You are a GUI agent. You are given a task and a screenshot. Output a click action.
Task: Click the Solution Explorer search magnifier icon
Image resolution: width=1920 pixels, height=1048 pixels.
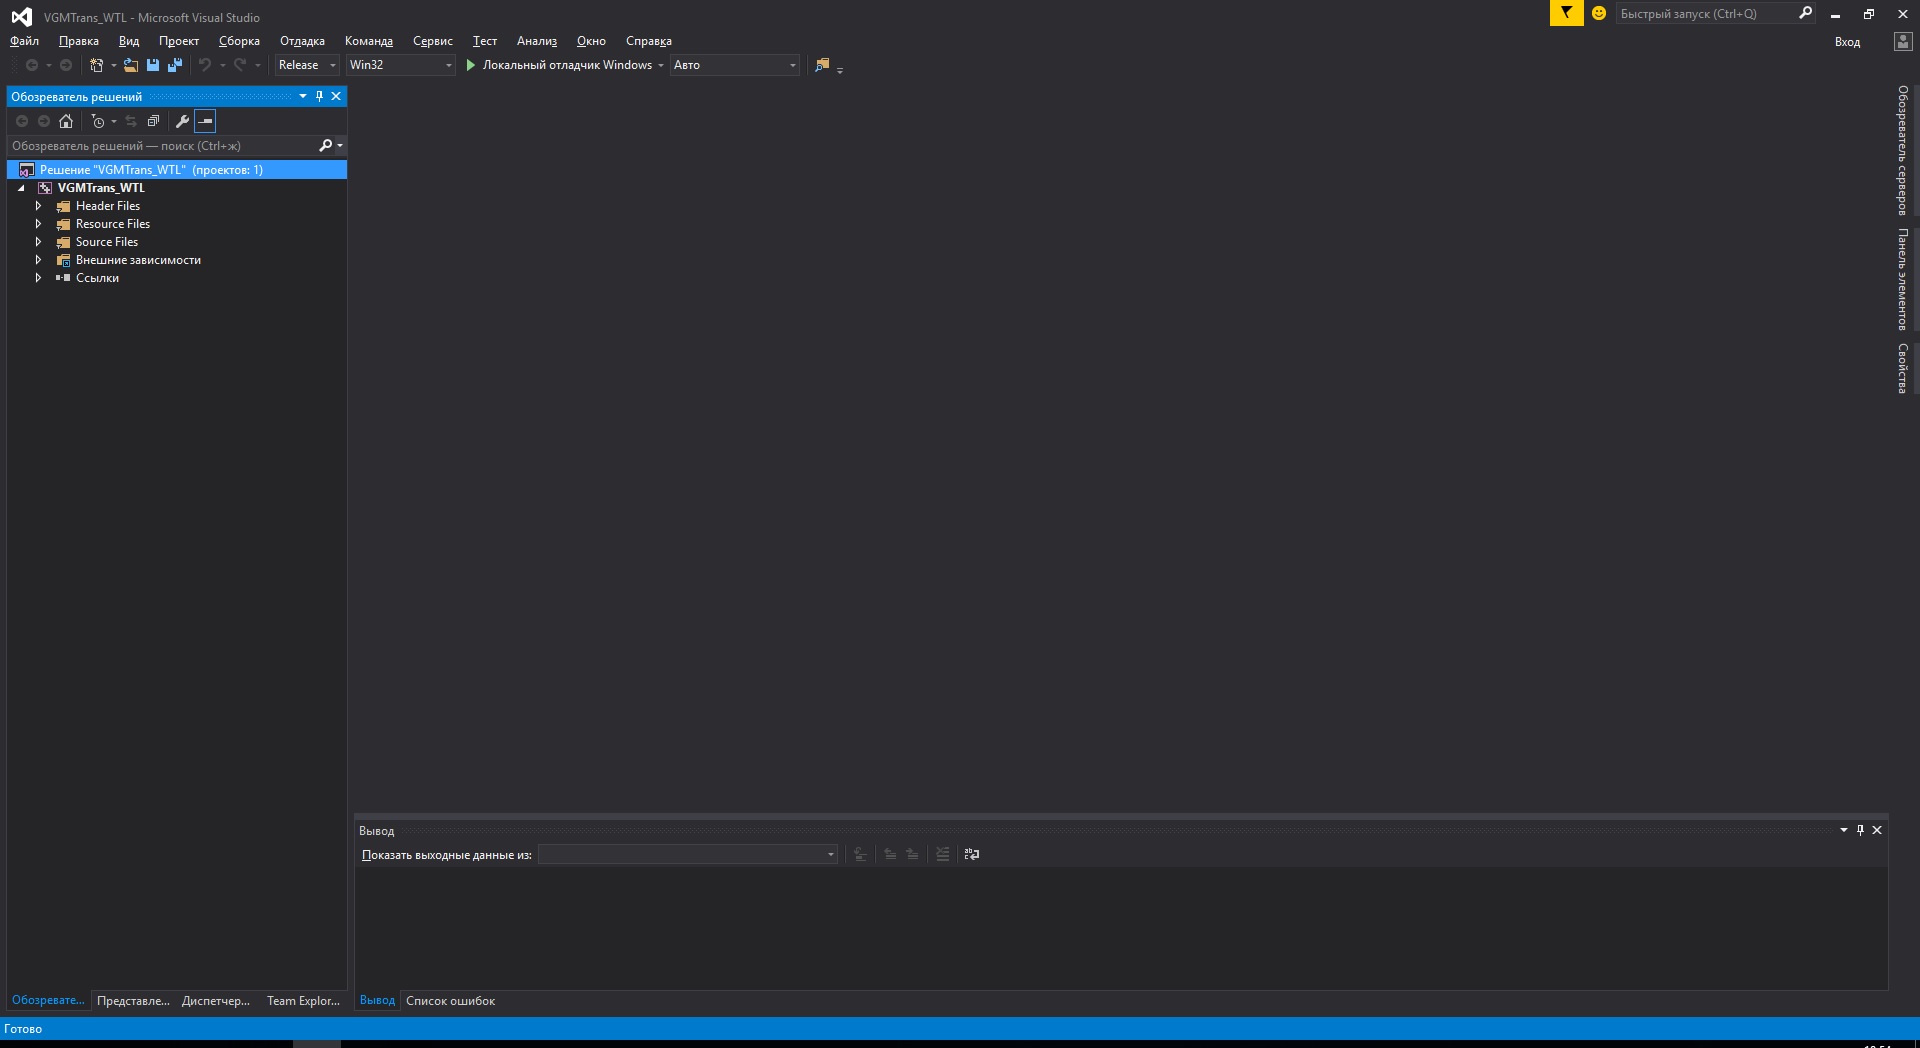325,146
